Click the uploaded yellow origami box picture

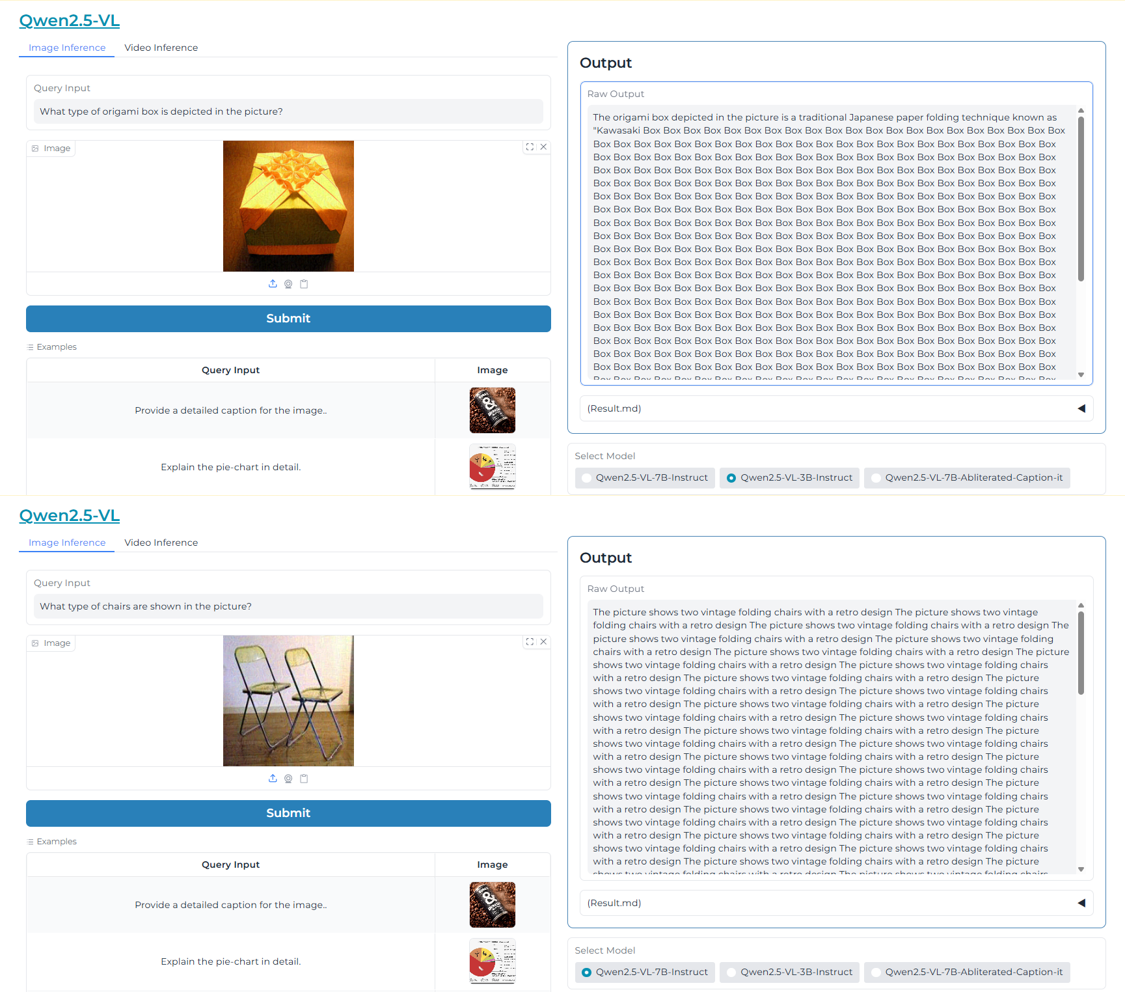tap(288, 206)
